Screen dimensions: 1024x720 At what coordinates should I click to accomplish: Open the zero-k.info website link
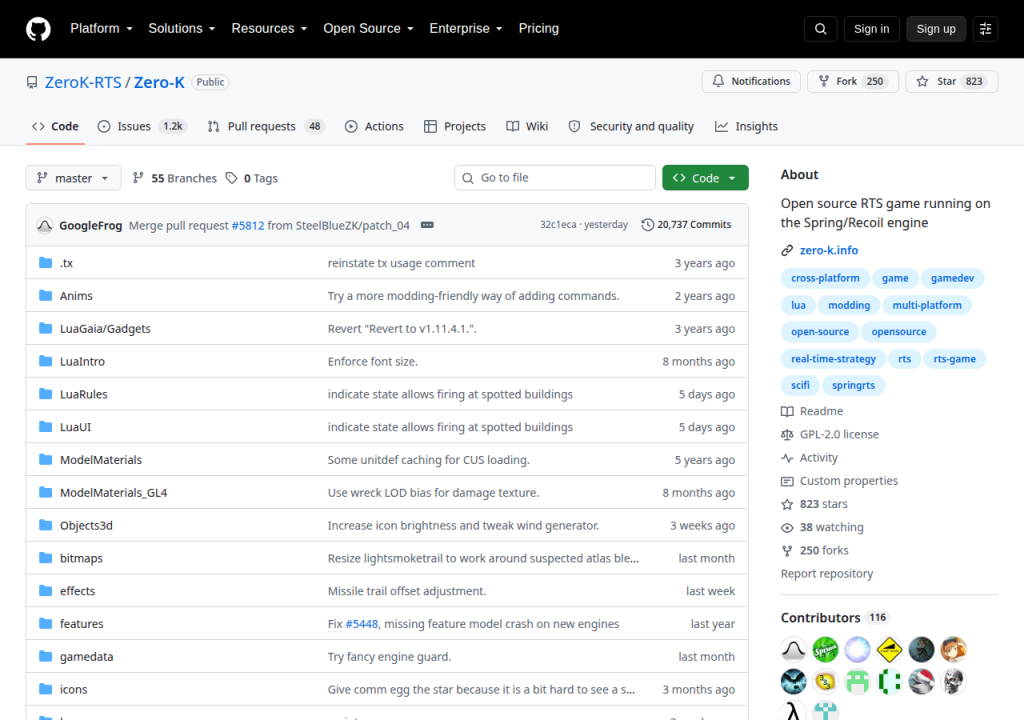(x=829, y=250)
